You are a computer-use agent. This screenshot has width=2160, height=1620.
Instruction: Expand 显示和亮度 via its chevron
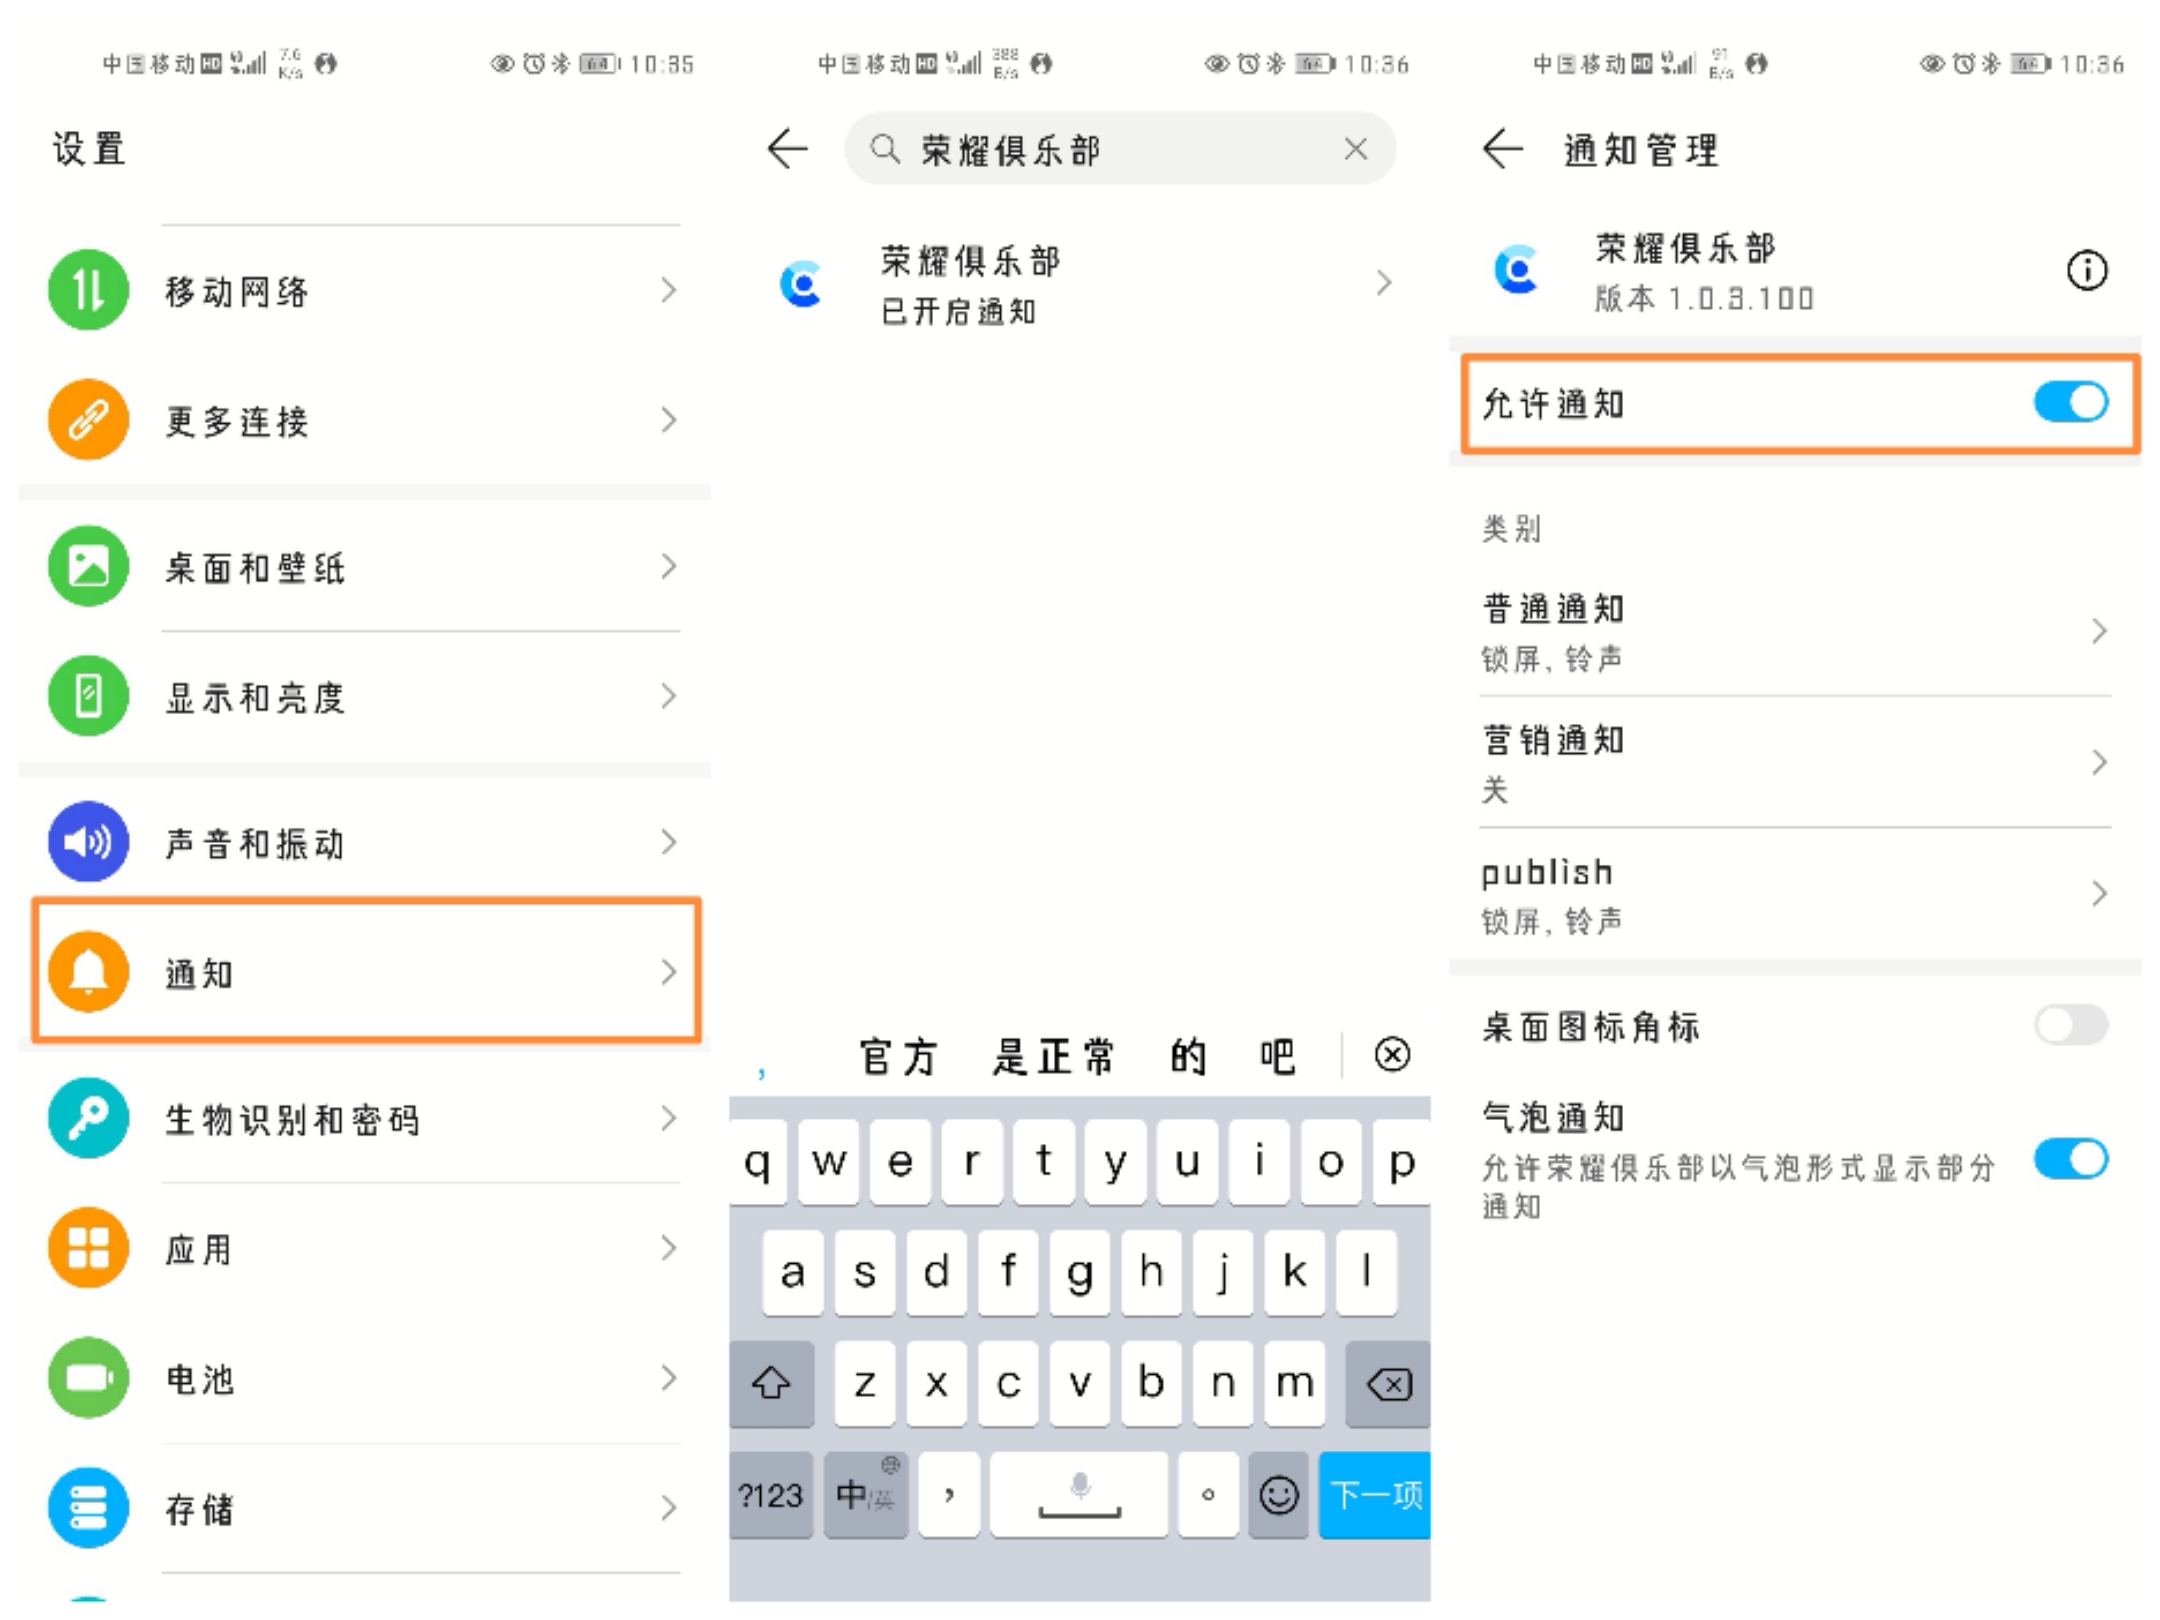[669, 696]
